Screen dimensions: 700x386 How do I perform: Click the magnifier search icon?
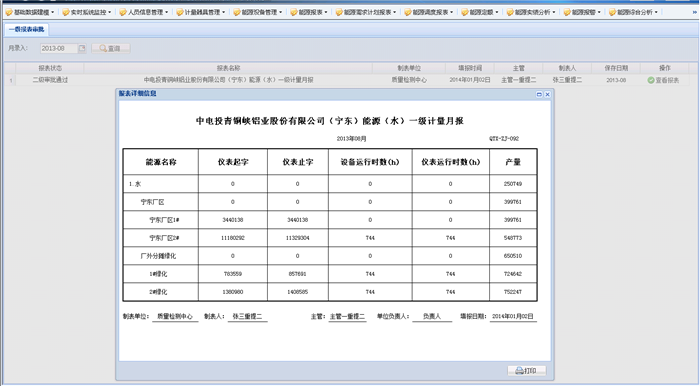(103, 48)
